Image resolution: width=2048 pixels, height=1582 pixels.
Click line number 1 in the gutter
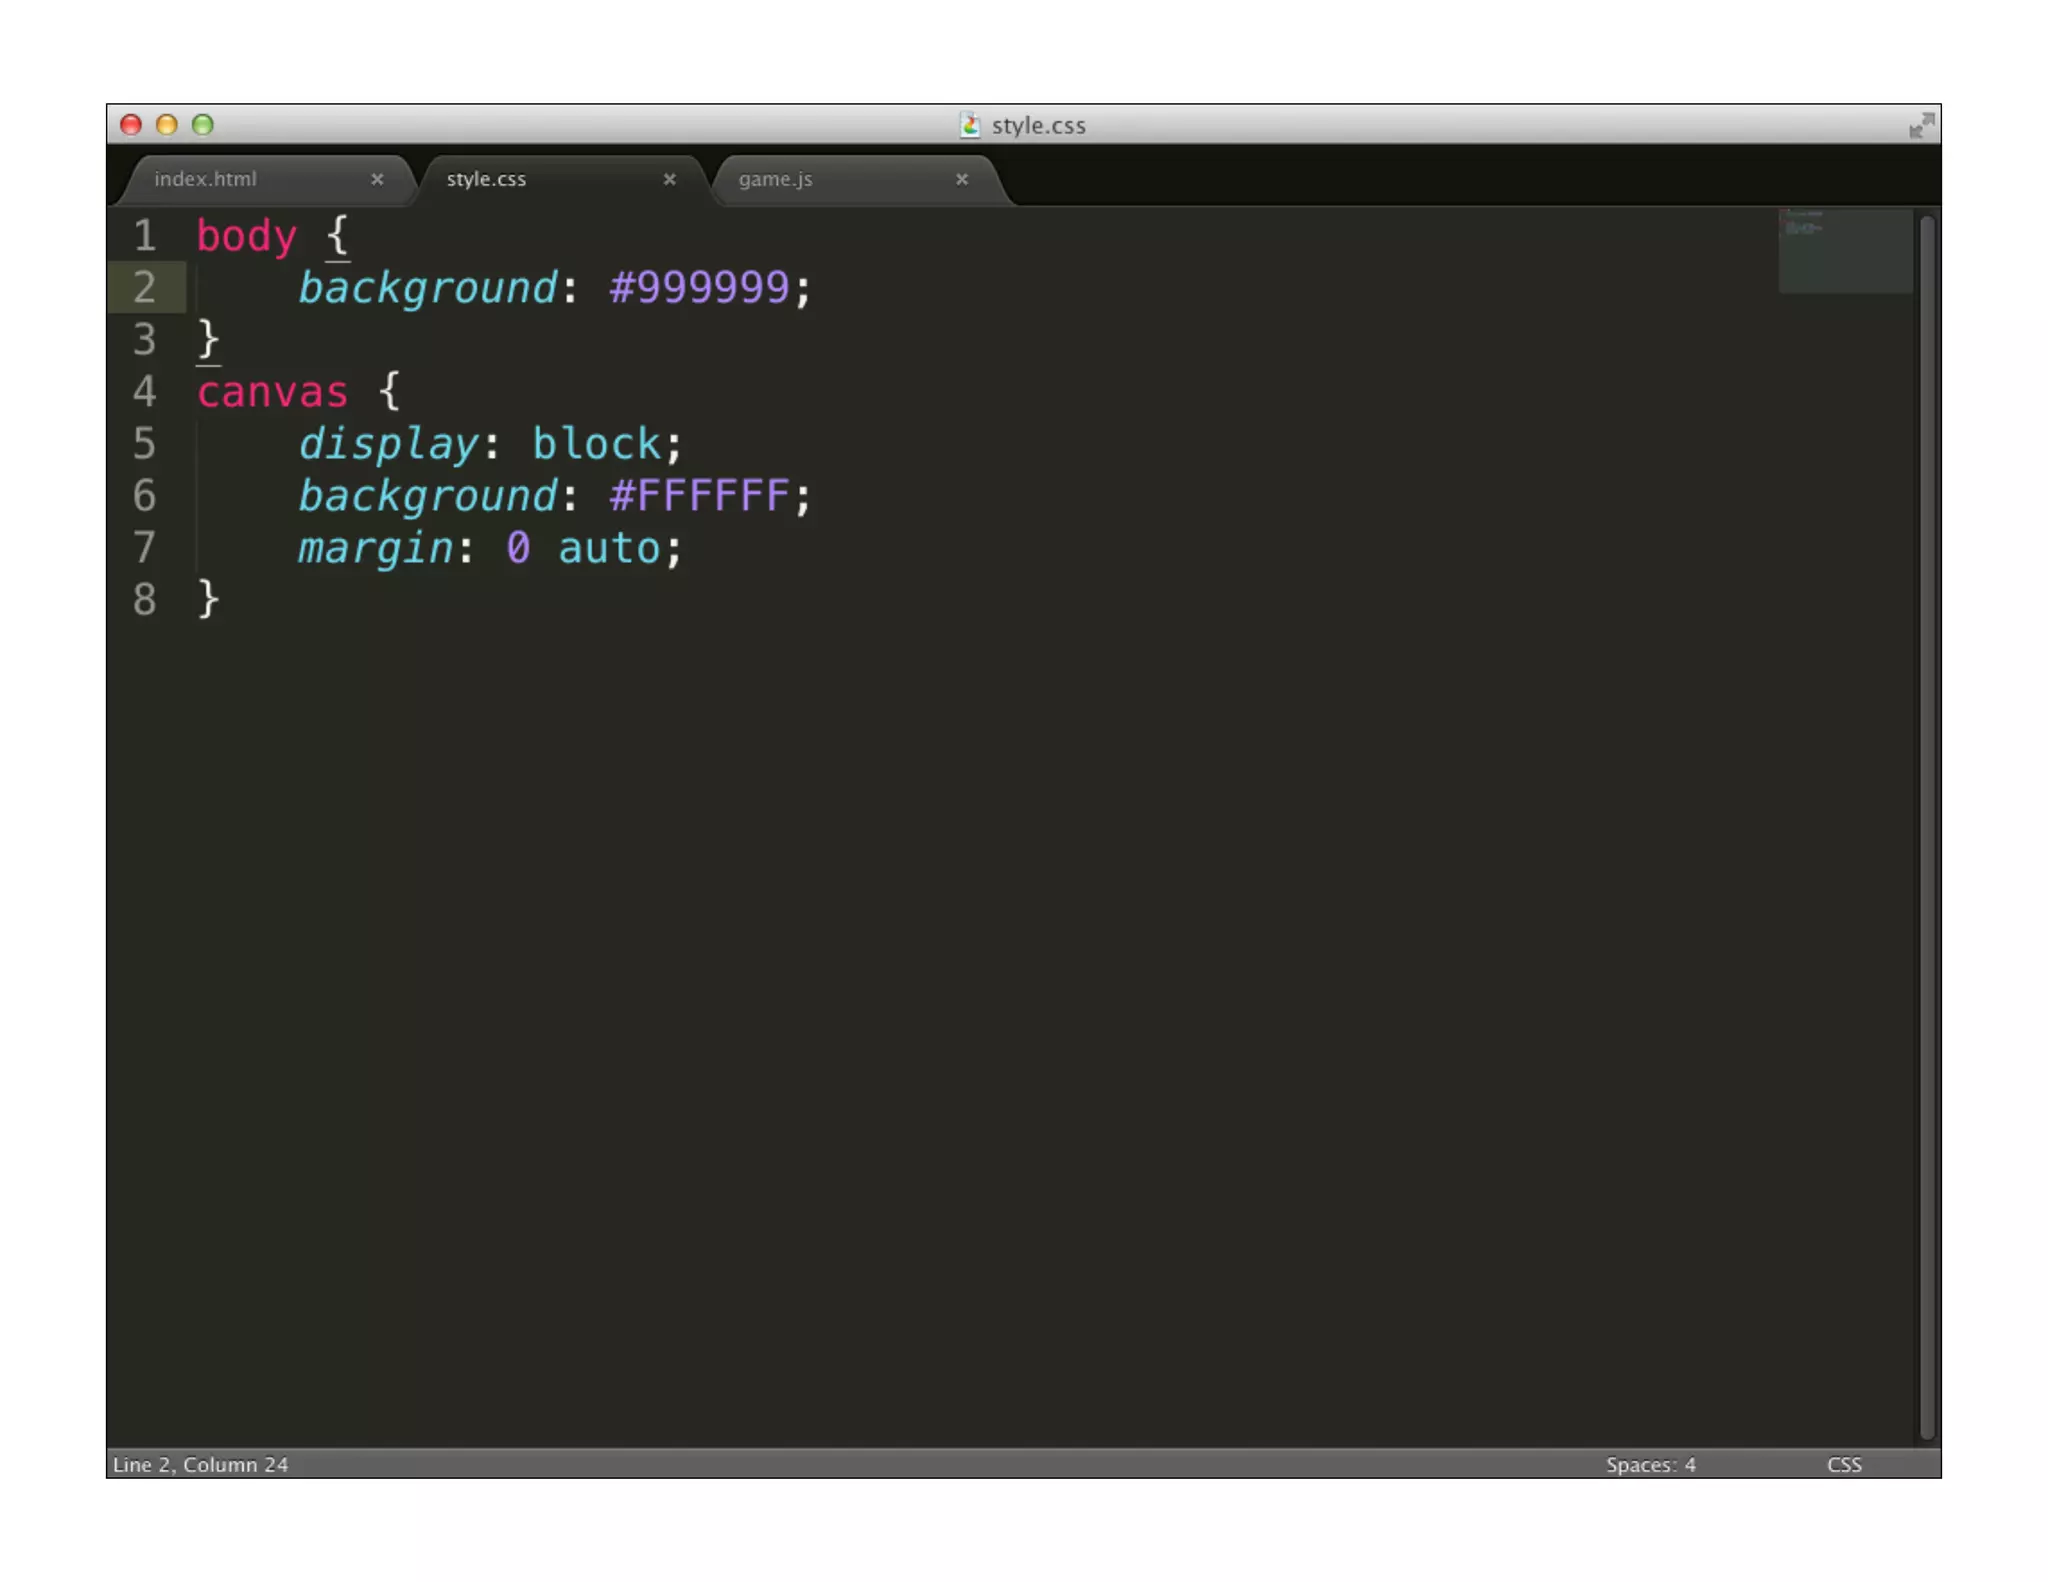coord(145,236)
